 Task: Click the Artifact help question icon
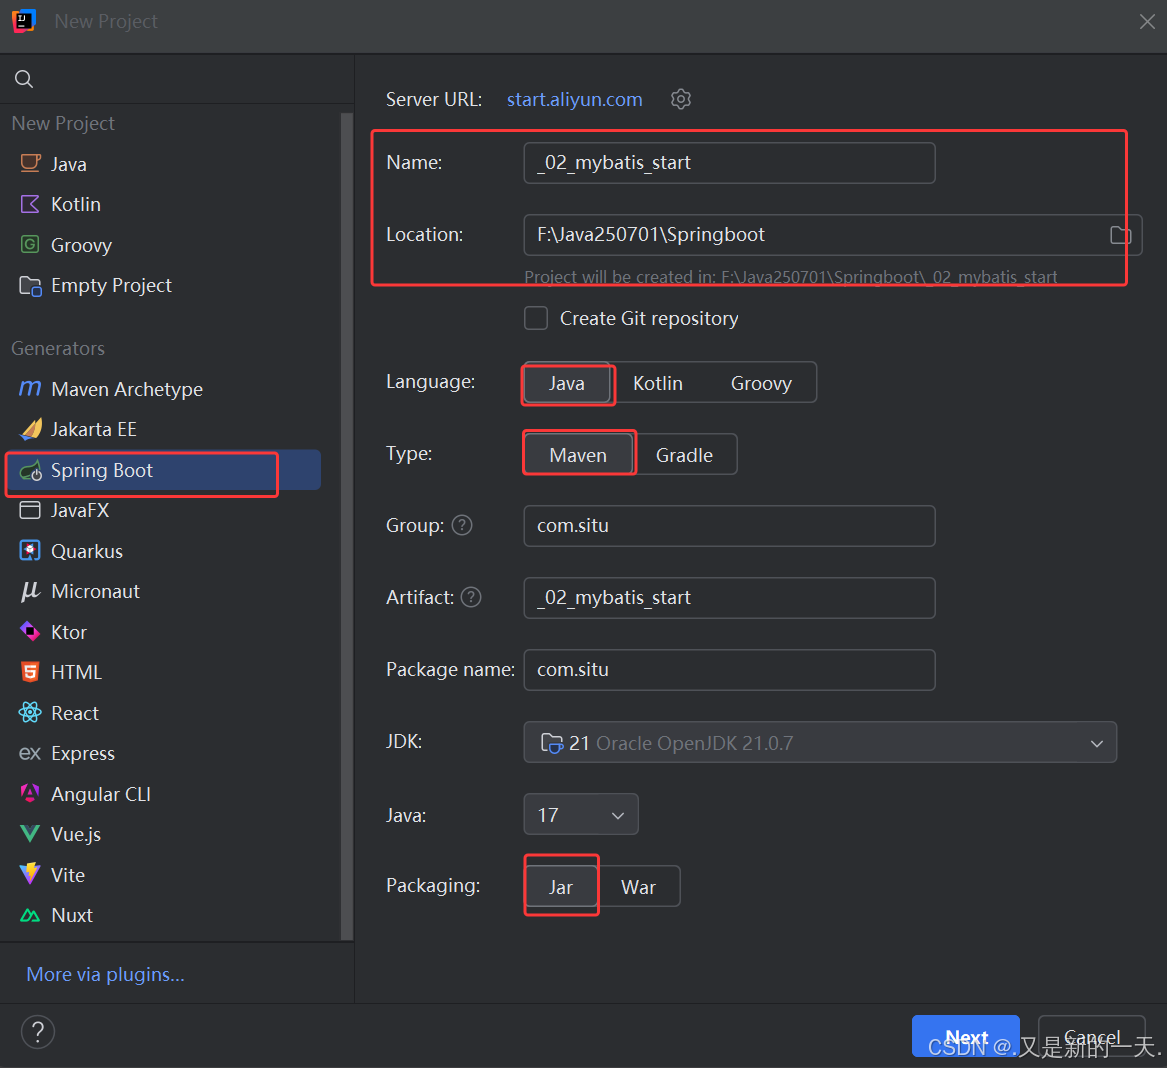tap(471, 597)
